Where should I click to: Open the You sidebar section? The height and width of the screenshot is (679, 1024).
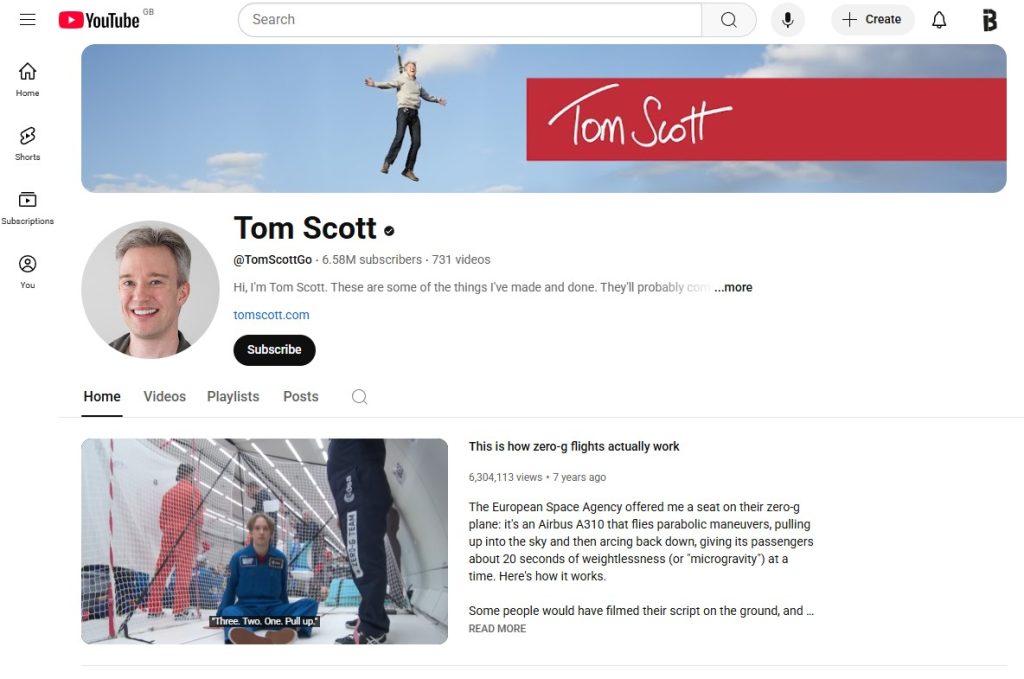click(27, 272)
